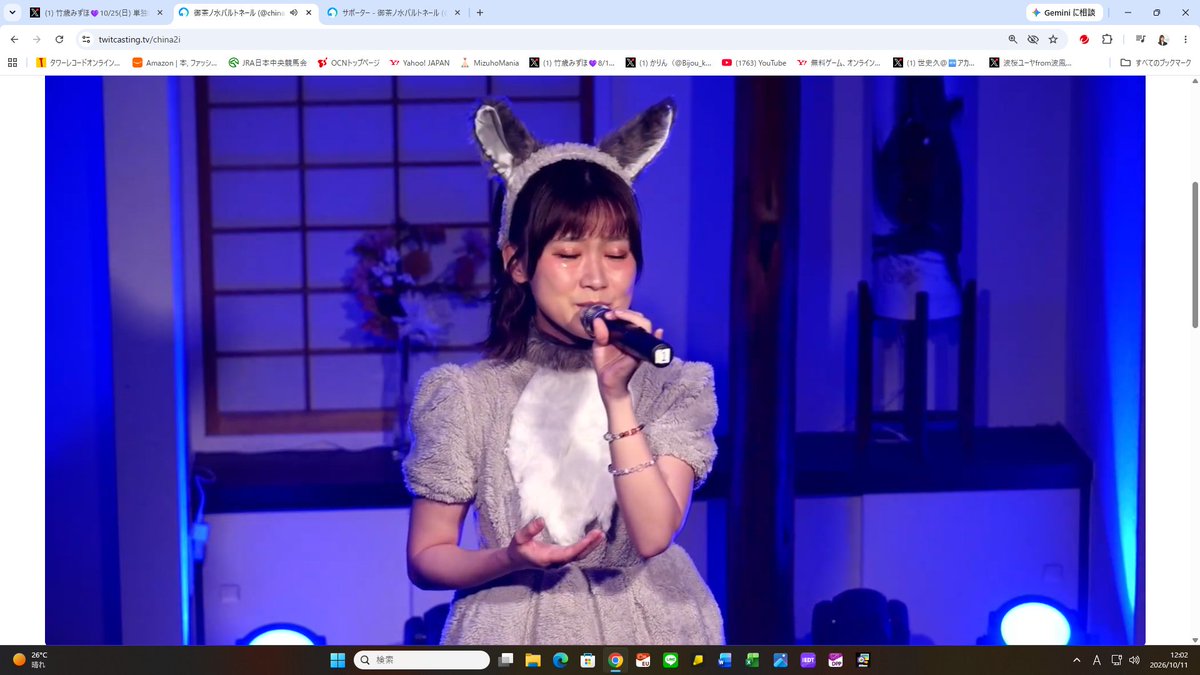Open File Explorer from taskbar
The width and height of the screenshot is (1200, 675).
click(534, 660)
